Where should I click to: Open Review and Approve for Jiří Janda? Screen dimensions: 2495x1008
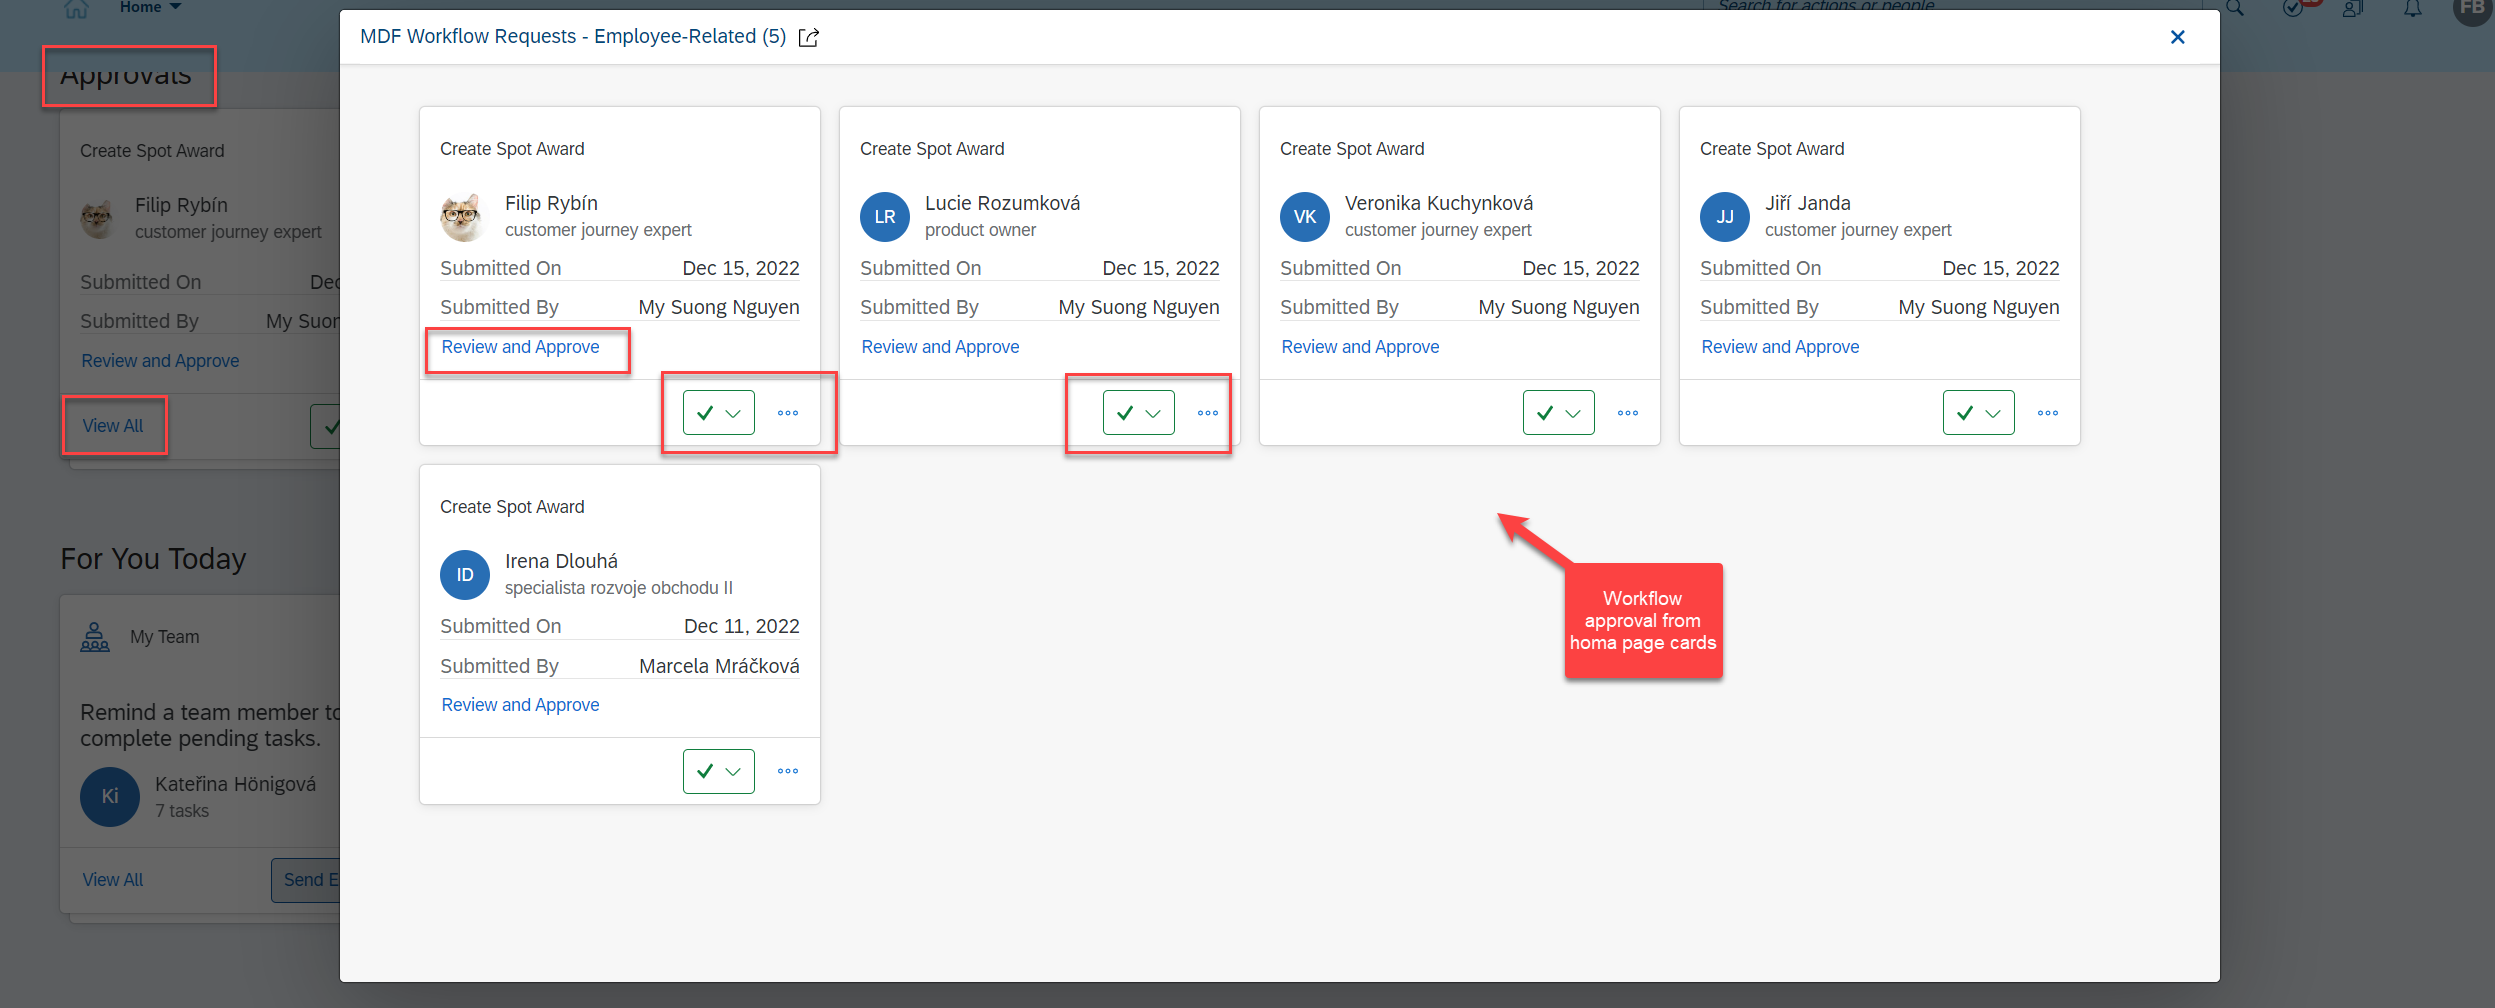coord(1780,347)
